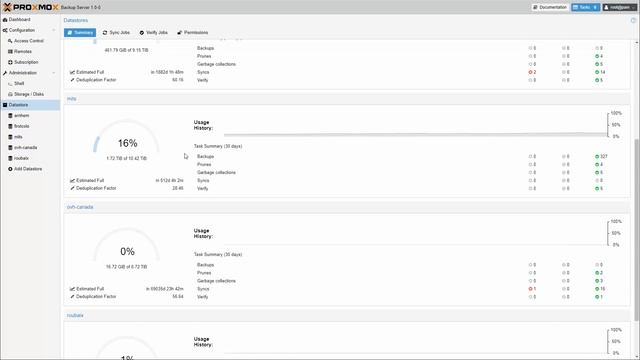640x360 pixels.
Task: Open the Documentation button
Action: 550,7
